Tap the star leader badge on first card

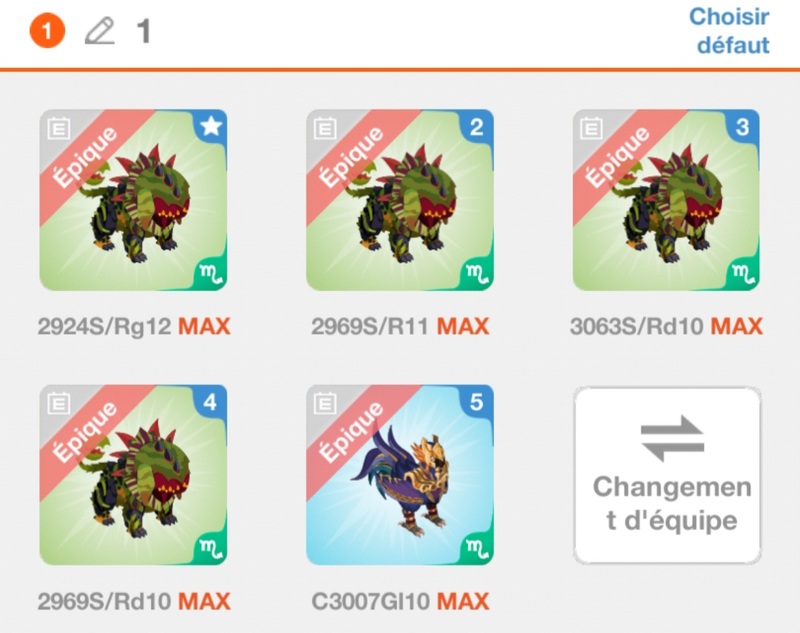(x=211, y=126)
